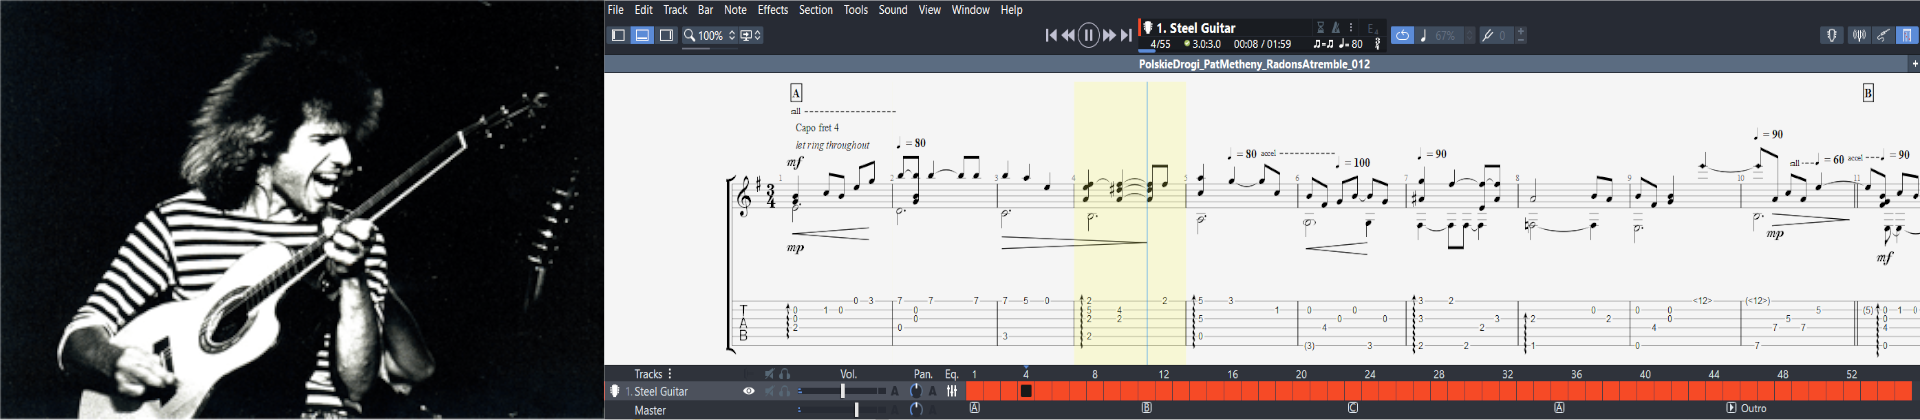Screen dimensions: 1920x420
Task: Open the metronome options dots menu
Action: coord(1351,28)
